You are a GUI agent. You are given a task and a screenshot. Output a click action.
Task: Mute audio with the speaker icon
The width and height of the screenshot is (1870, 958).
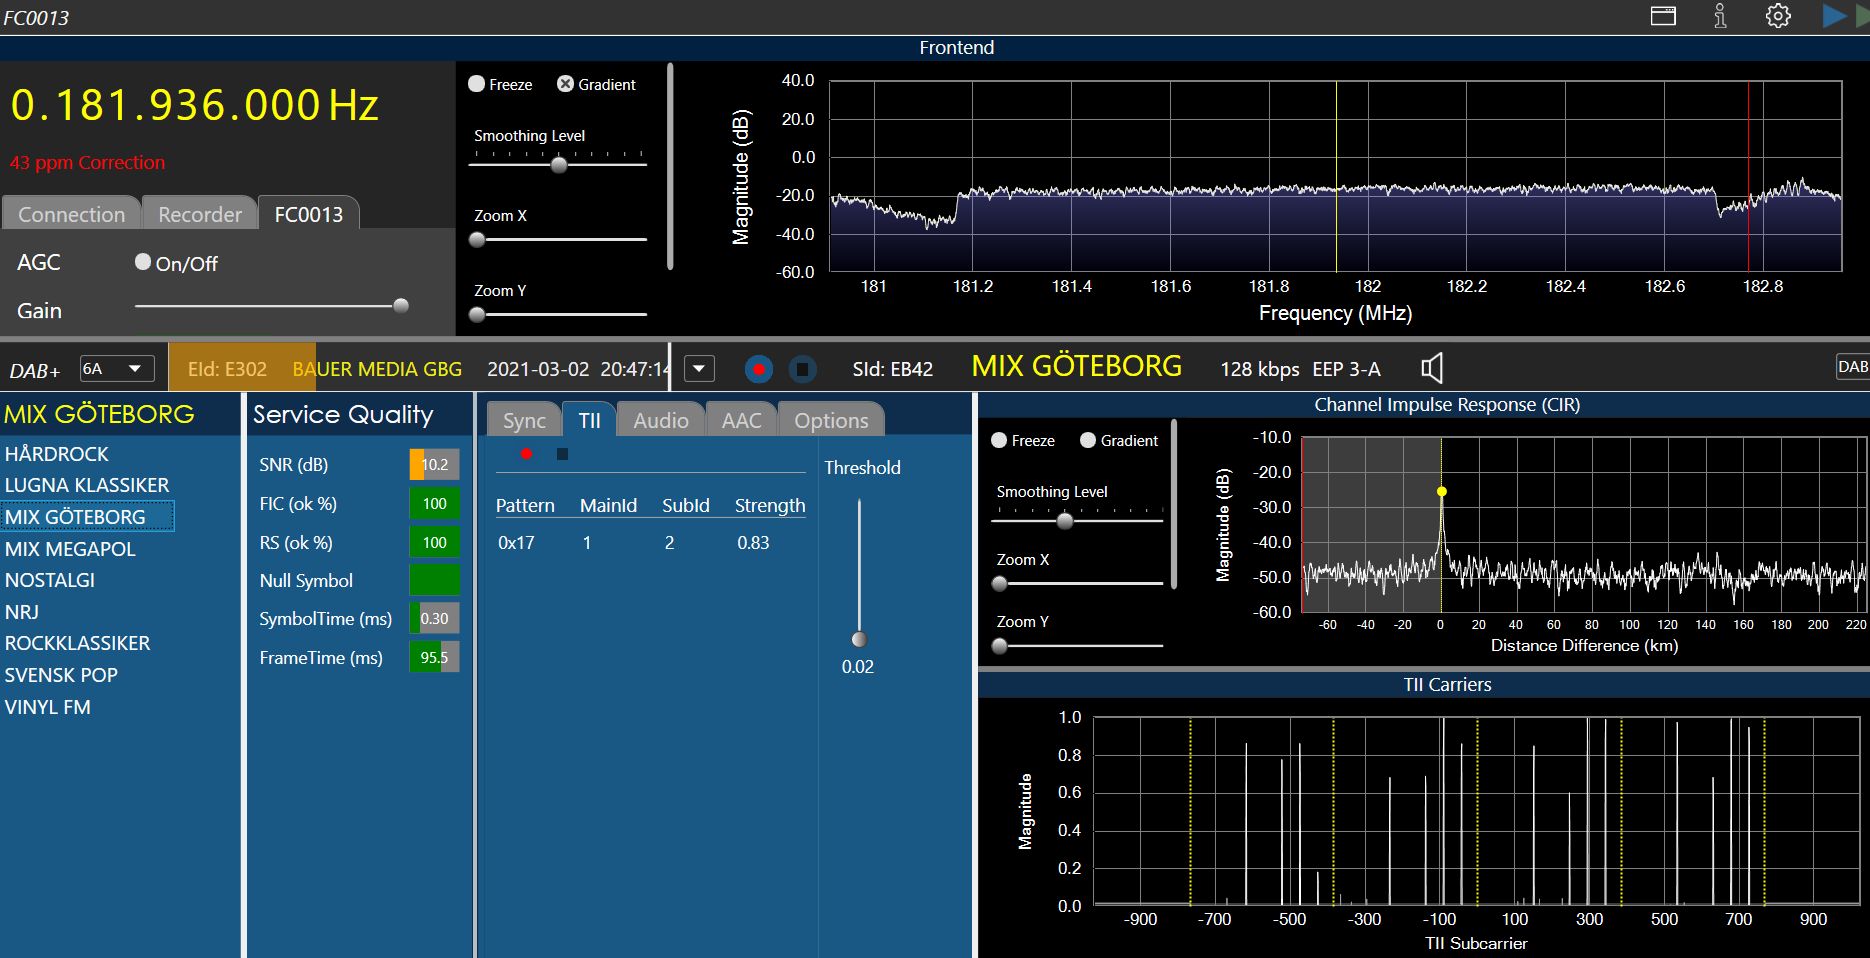1432,368
